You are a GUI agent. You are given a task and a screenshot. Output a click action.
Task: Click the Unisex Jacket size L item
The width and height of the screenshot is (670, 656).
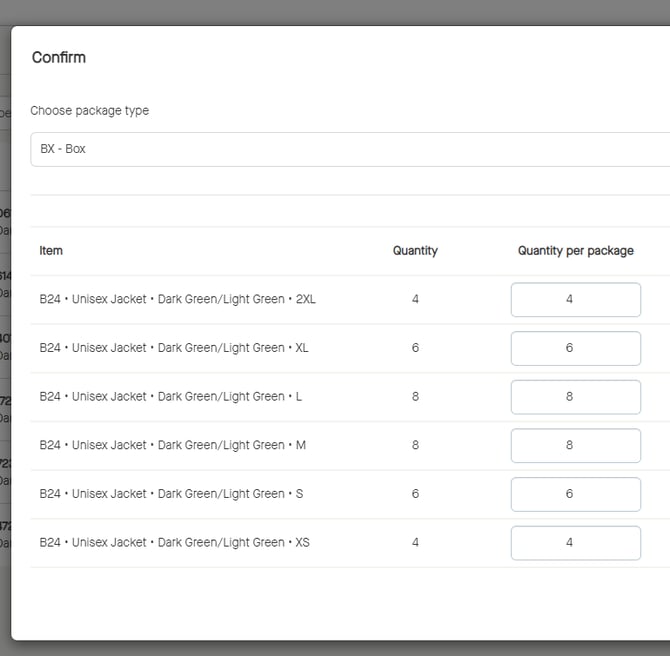pyautogui.click(x=170, y=397)
